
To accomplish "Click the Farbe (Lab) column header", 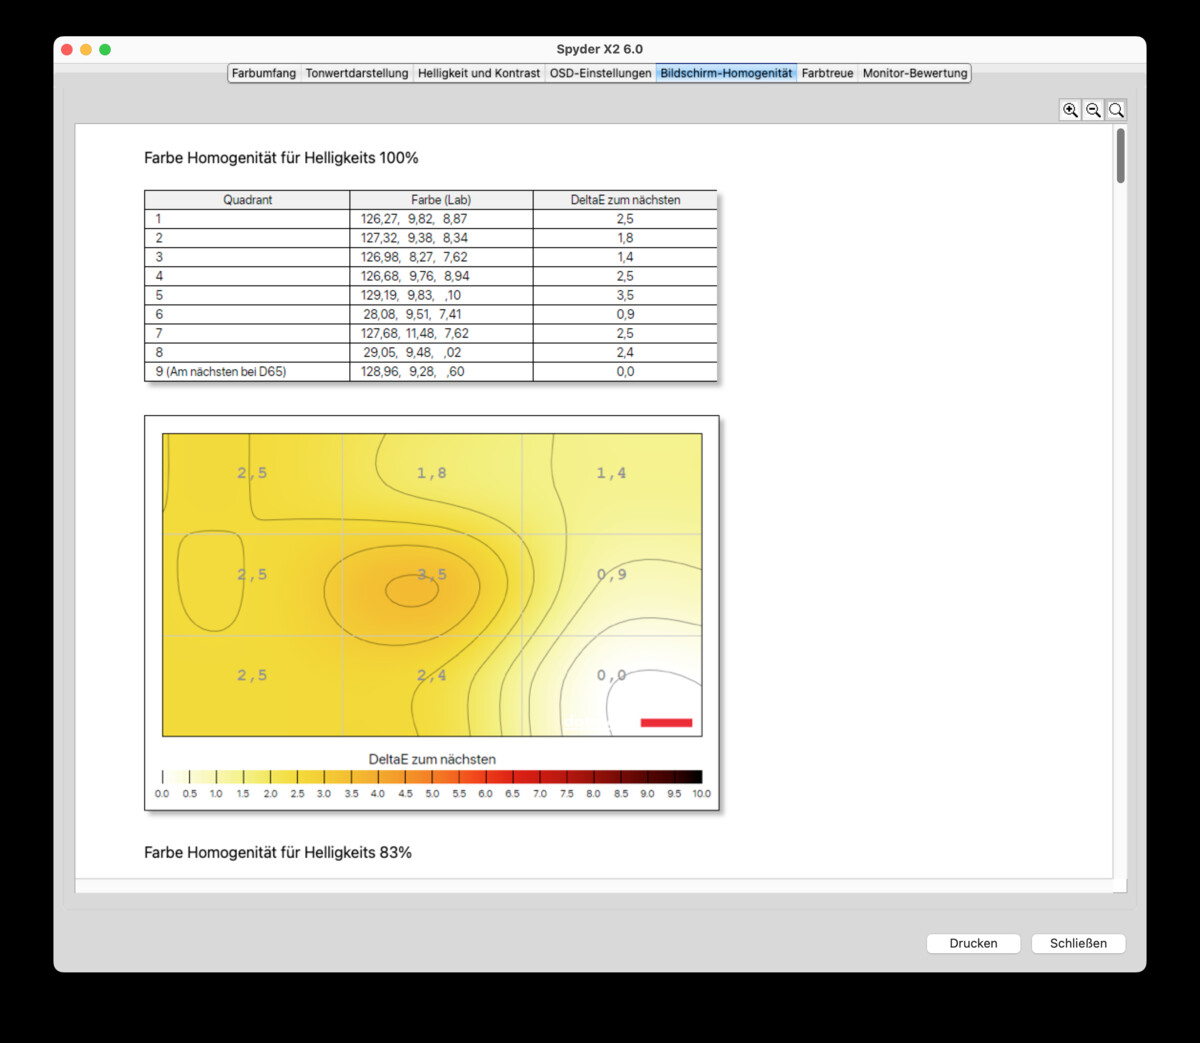I will coord(440,199).
